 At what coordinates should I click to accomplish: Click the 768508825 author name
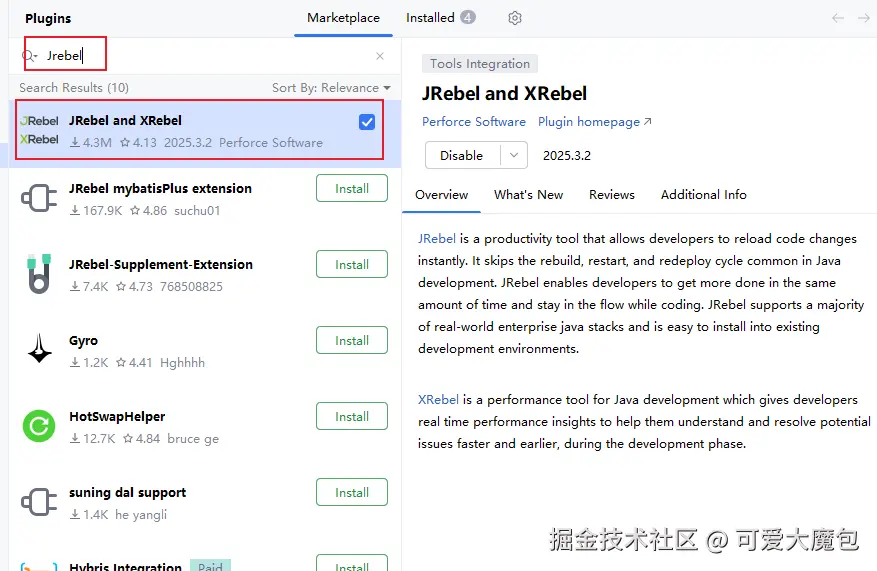coord(191,287)
